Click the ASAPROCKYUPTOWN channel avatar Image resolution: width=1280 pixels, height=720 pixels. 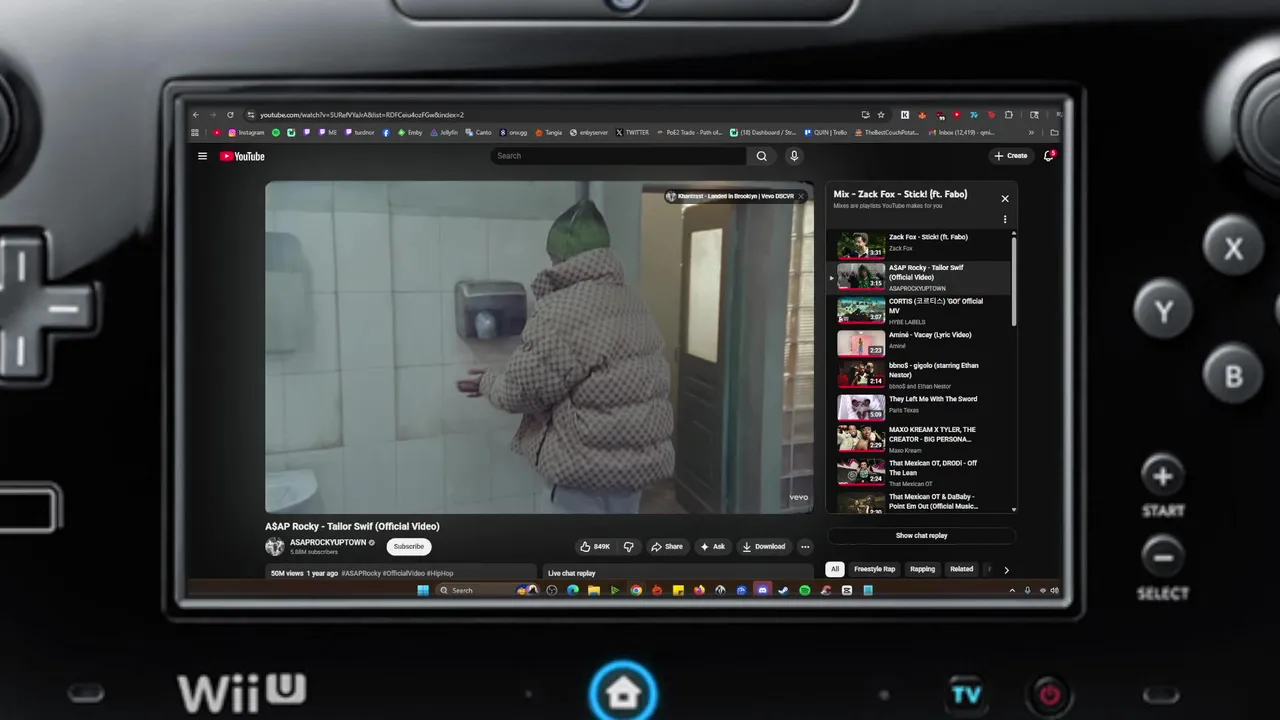(x=274, y=547)
